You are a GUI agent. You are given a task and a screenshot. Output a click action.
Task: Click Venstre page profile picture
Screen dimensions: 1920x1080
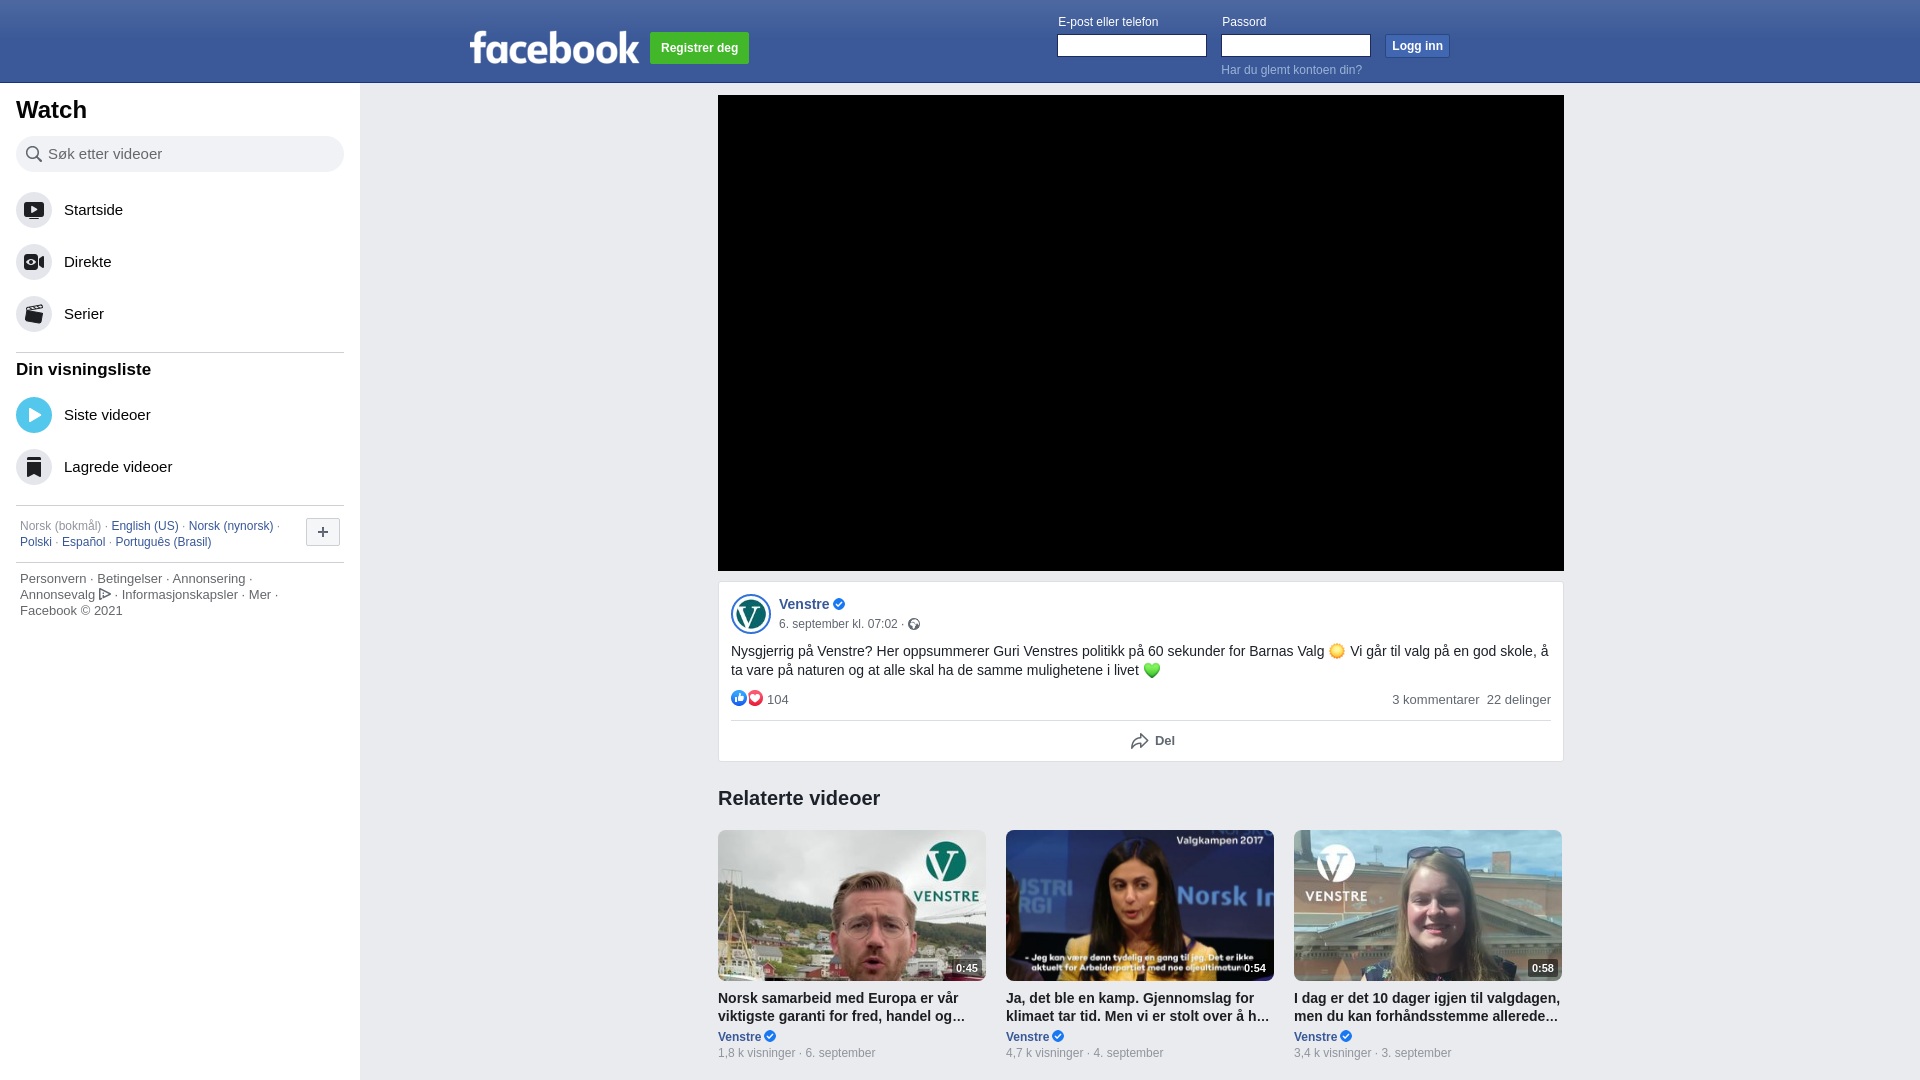click(750, 614)
